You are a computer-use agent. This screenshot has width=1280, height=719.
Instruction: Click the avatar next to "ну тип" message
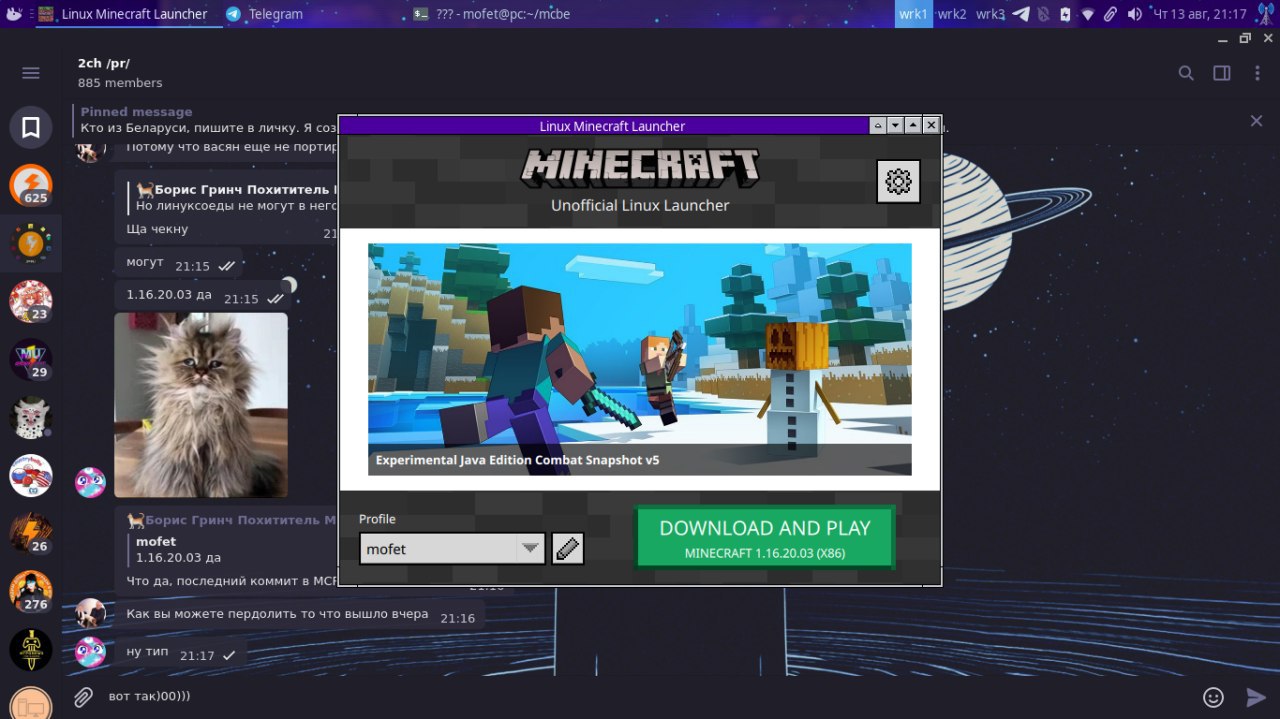tap(91, 652)
